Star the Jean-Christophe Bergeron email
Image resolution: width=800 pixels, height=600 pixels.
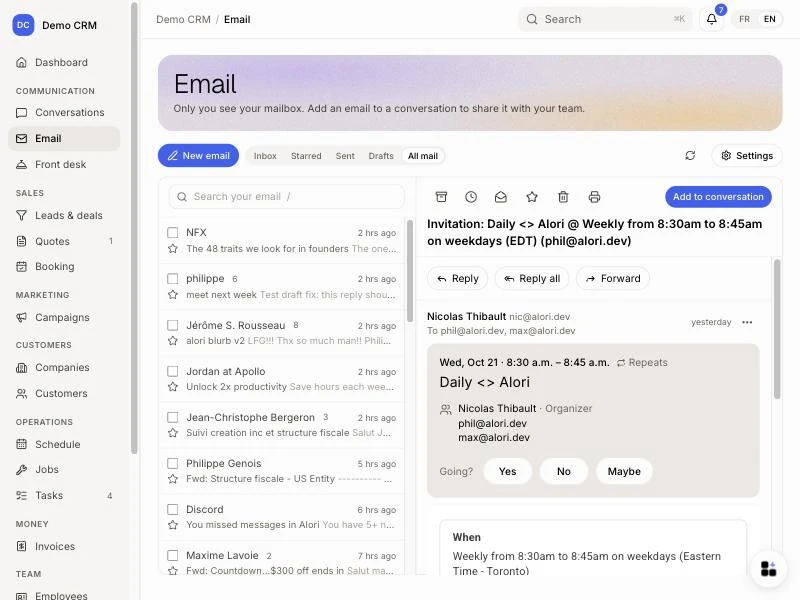tap(173, 433)
